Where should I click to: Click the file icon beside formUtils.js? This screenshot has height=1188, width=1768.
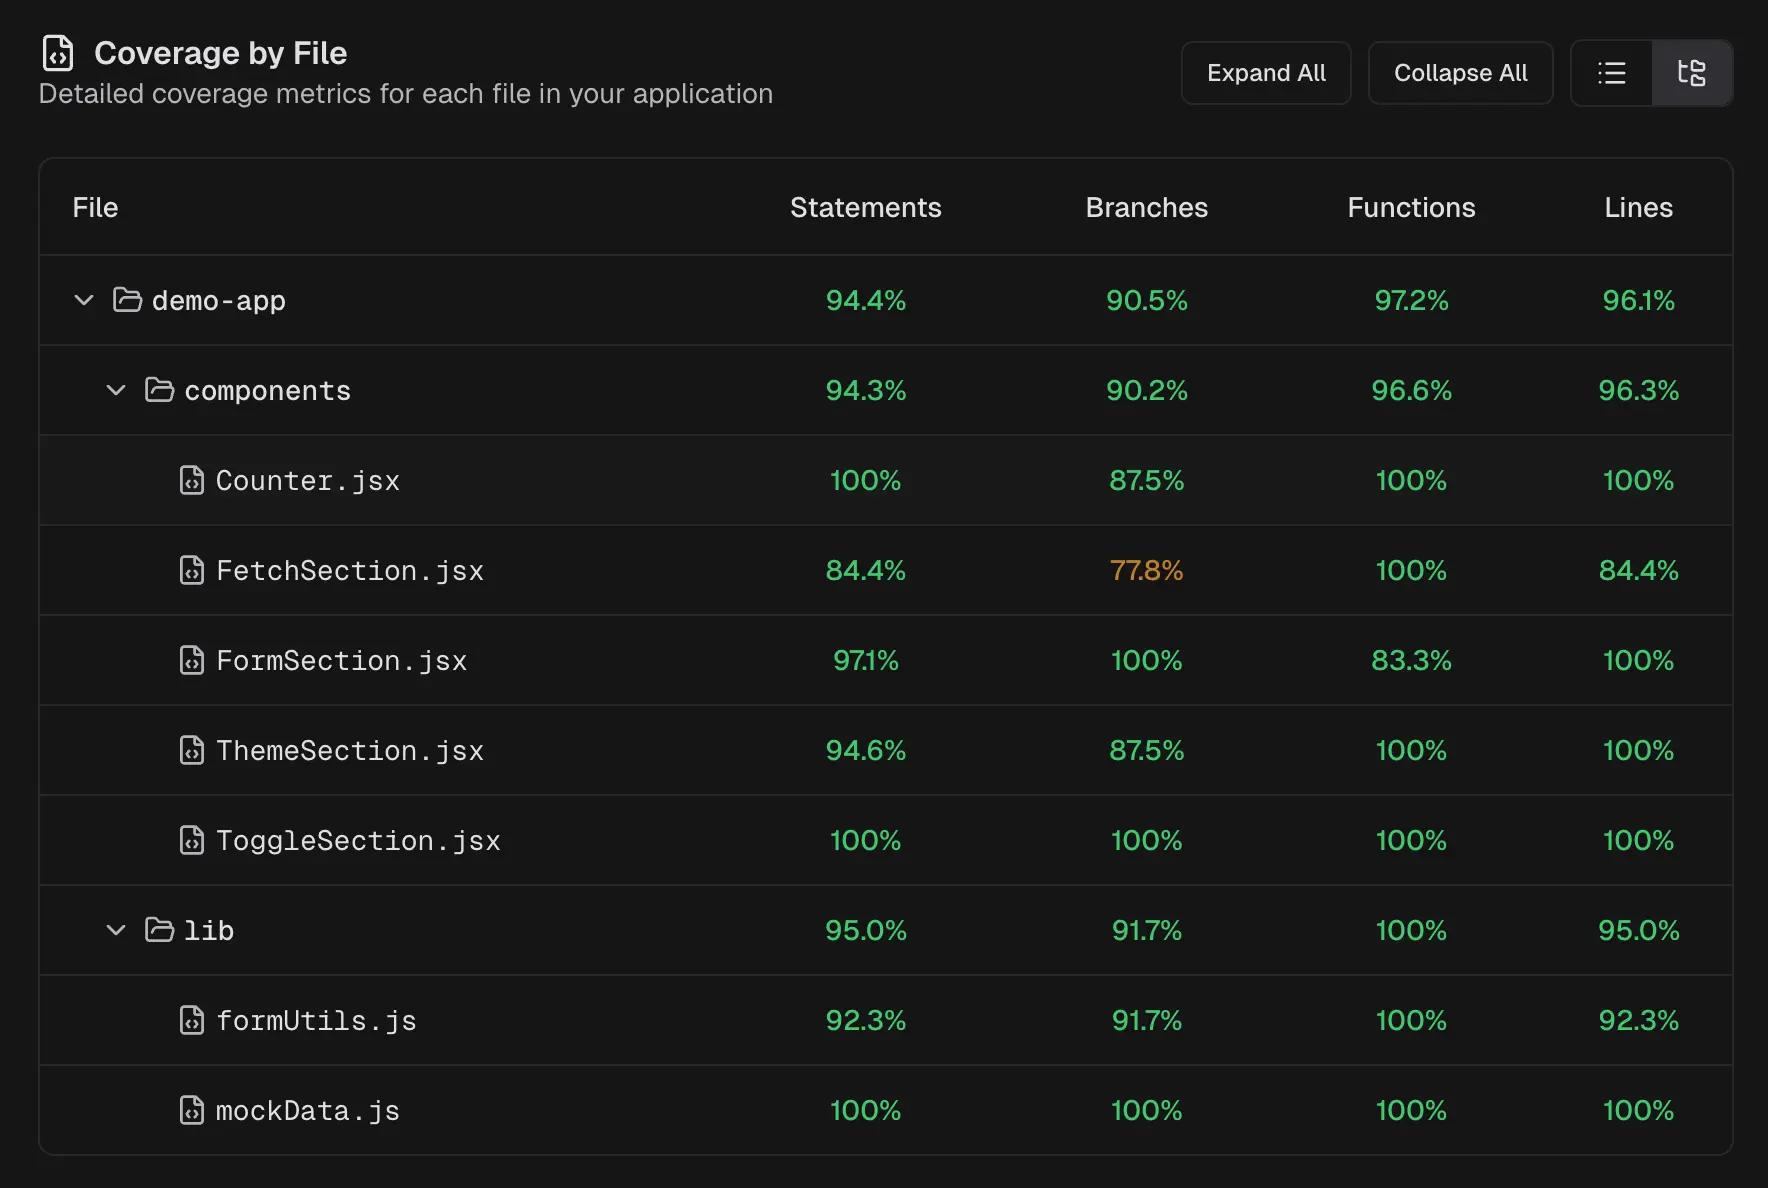[191, 1020]
